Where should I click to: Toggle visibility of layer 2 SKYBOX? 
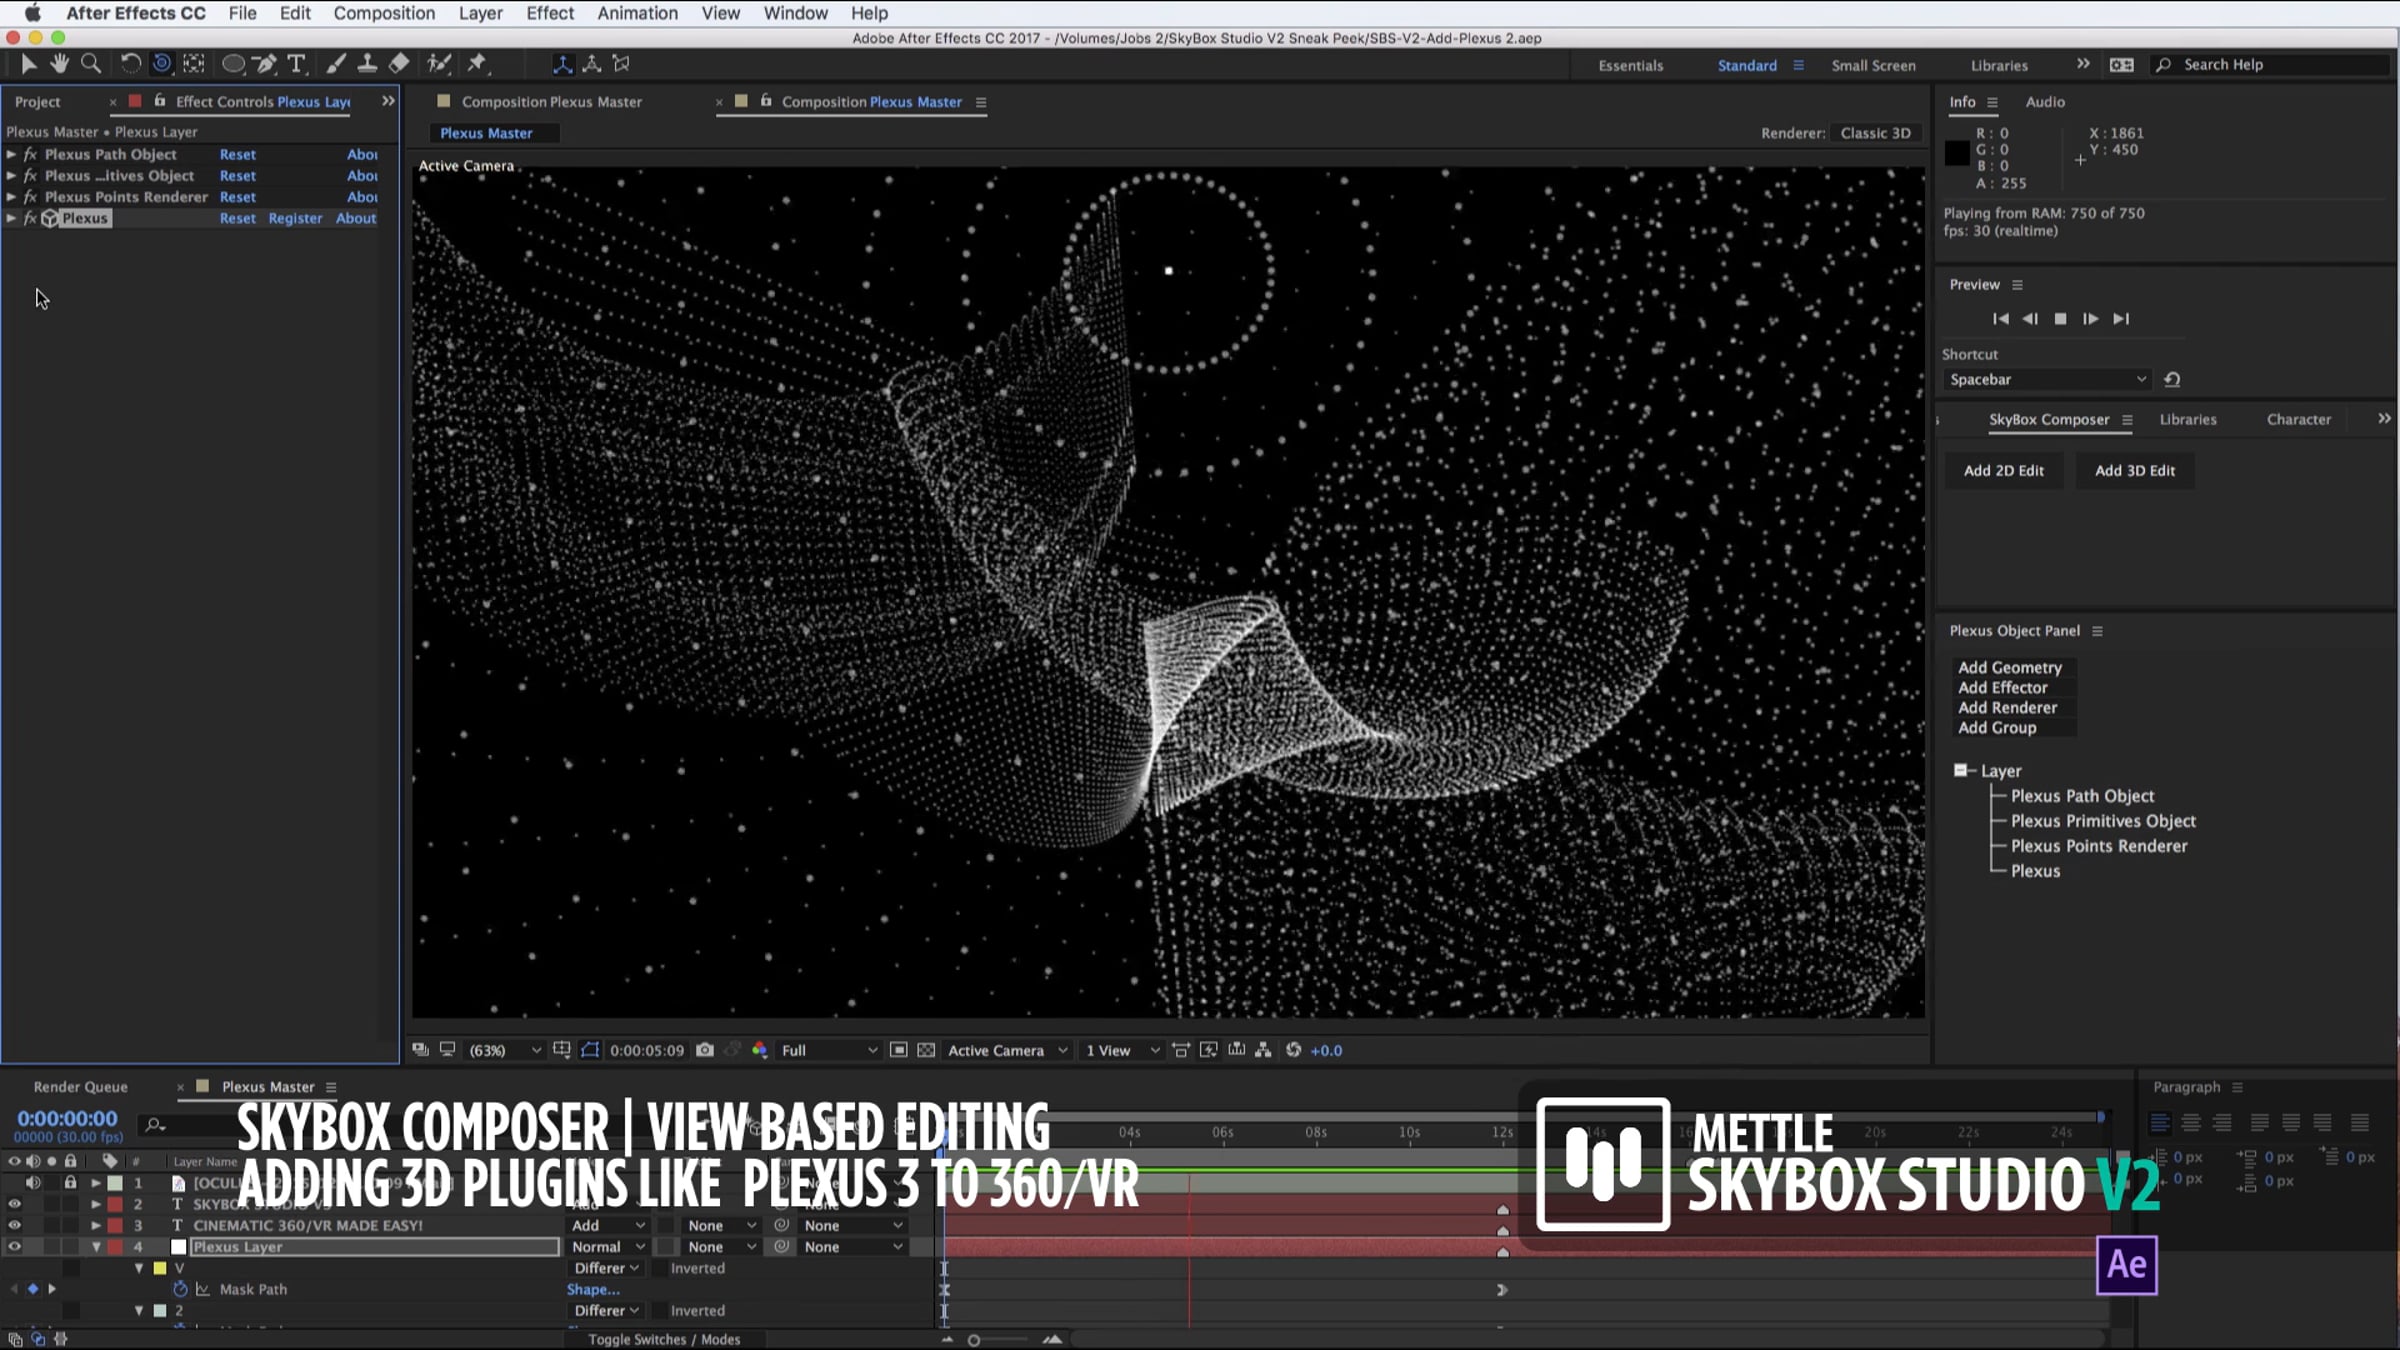pyautogui.click(x=14, y=1204)
